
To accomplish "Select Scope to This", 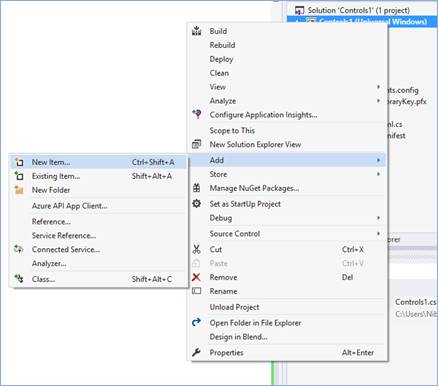I will 232,130.
